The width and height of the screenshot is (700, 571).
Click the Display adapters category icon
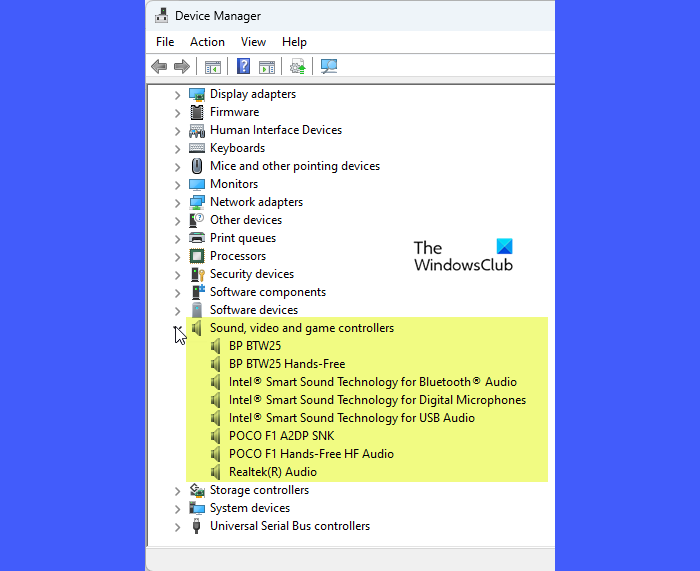click(x=196, y=94)
